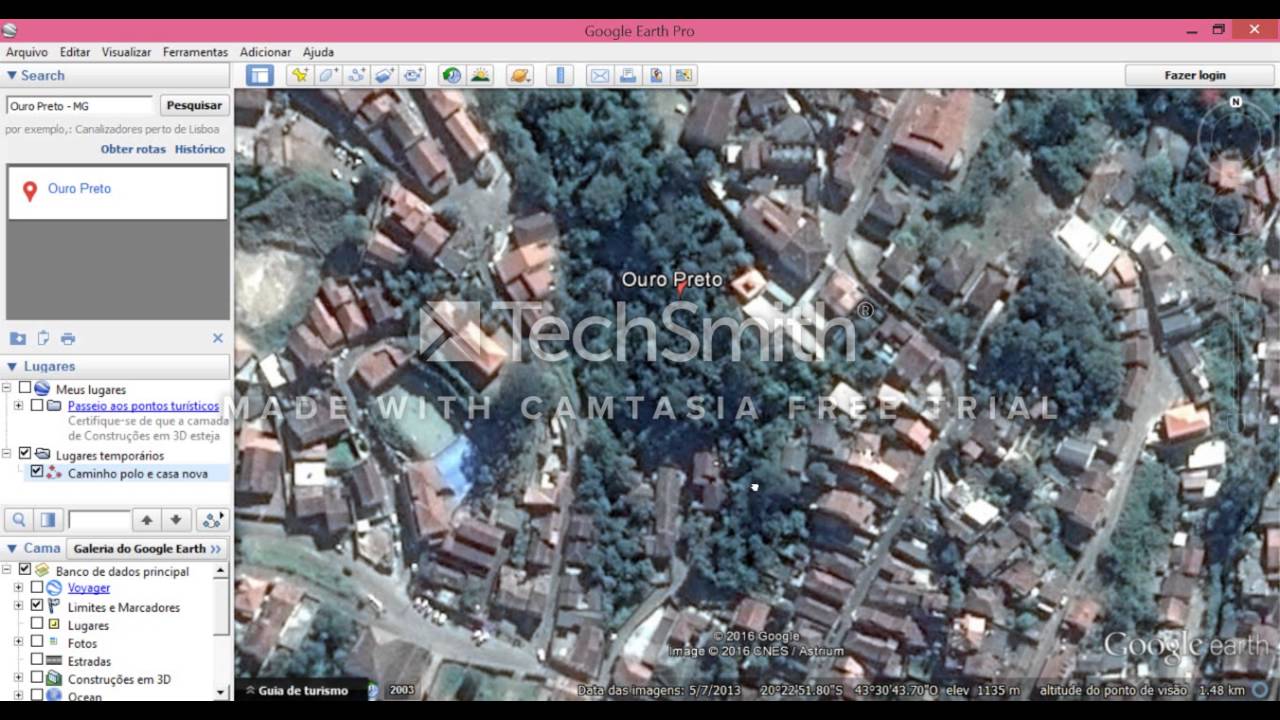Image resolution: width=1280 pixels, height=720 pixels.
Task: Collapse Meus lugares tree node
Action: click(x=7, y=388)
